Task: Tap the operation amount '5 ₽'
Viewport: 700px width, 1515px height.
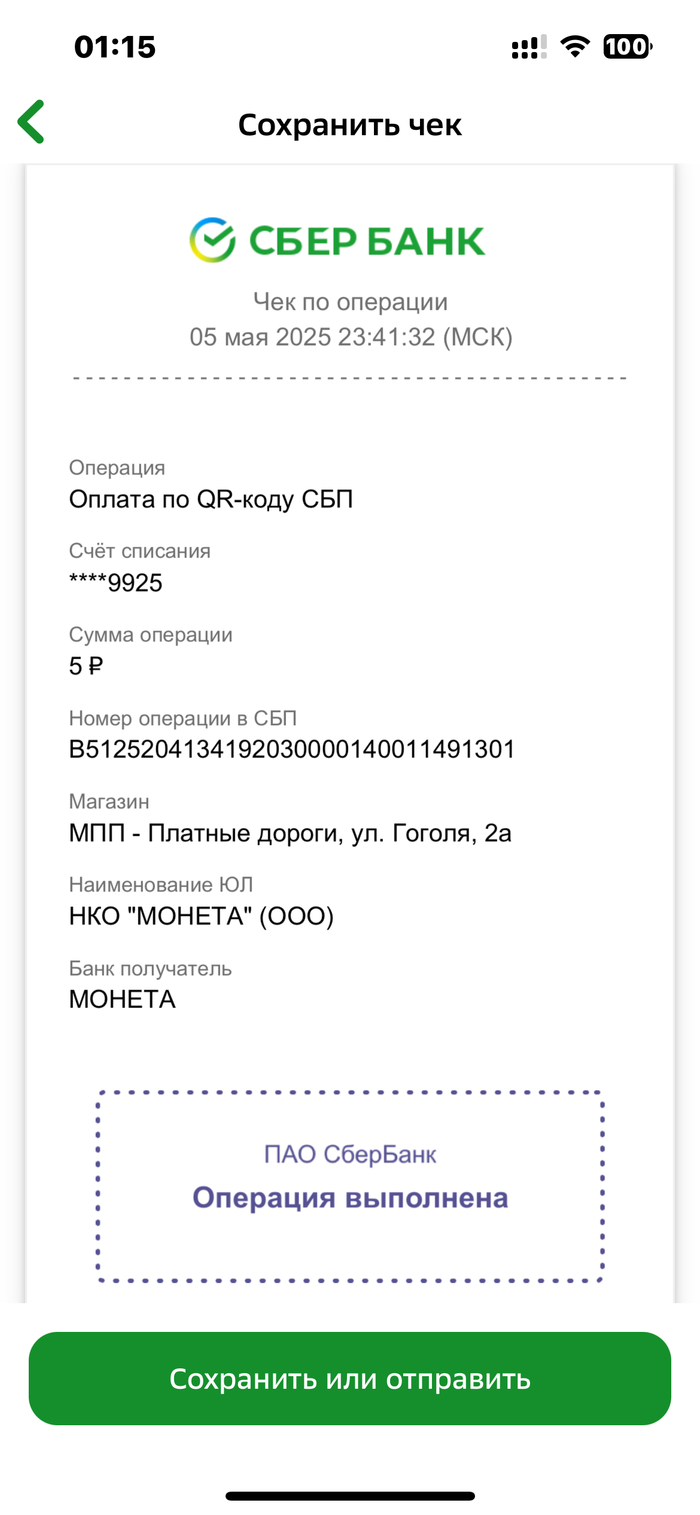Action: [x=86, y=666]
